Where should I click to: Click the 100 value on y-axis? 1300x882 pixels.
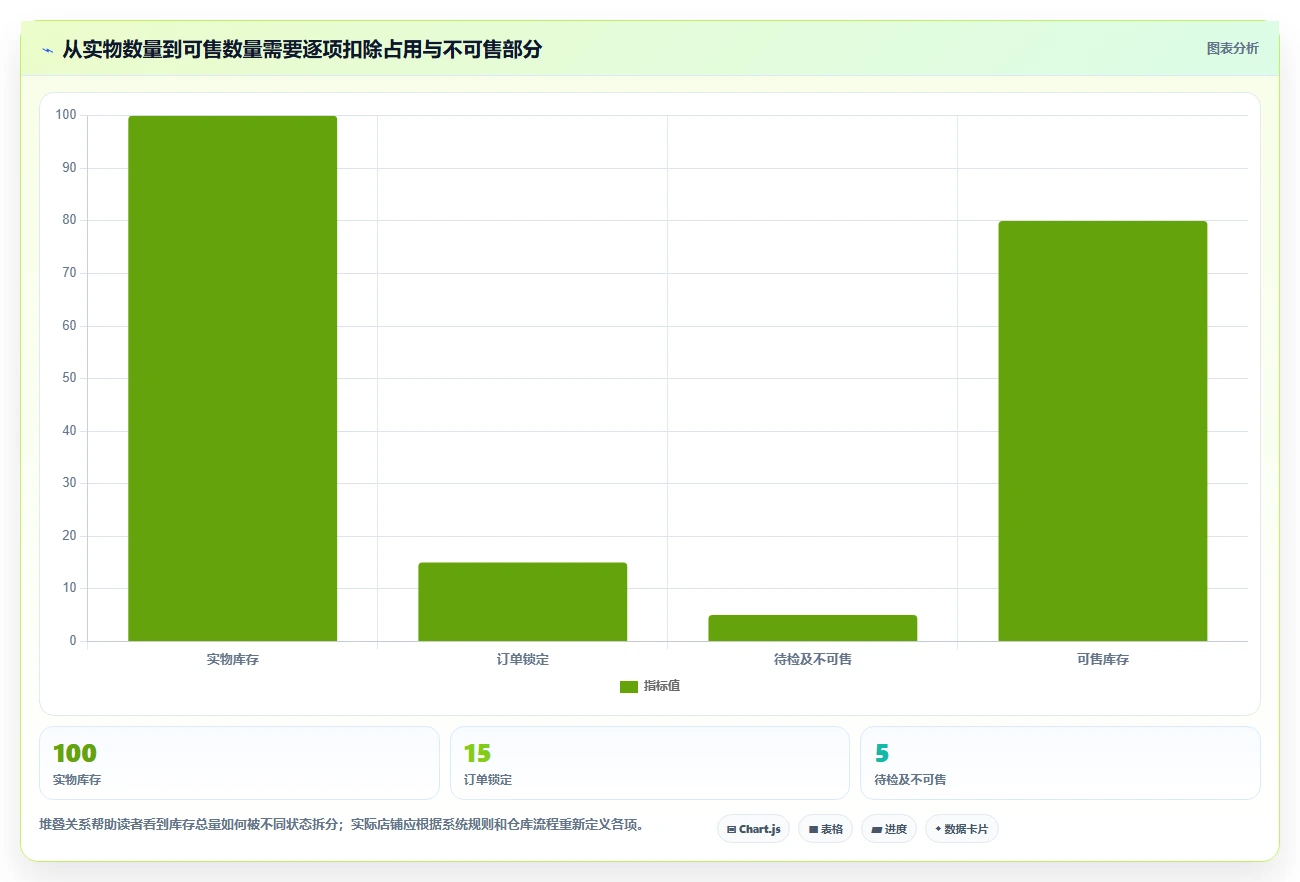pyautogui.click(x=66, y=115)
